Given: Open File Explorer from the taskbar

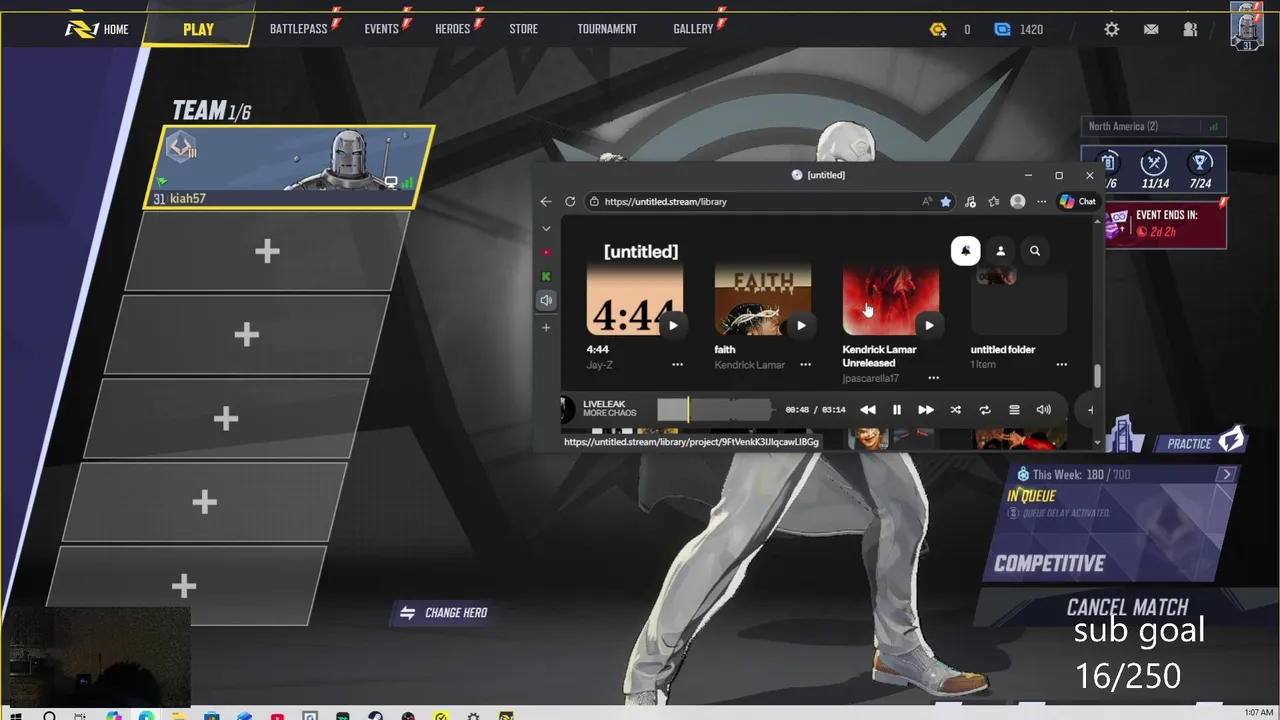Looking at the screenshot, I should coord(178,715).
